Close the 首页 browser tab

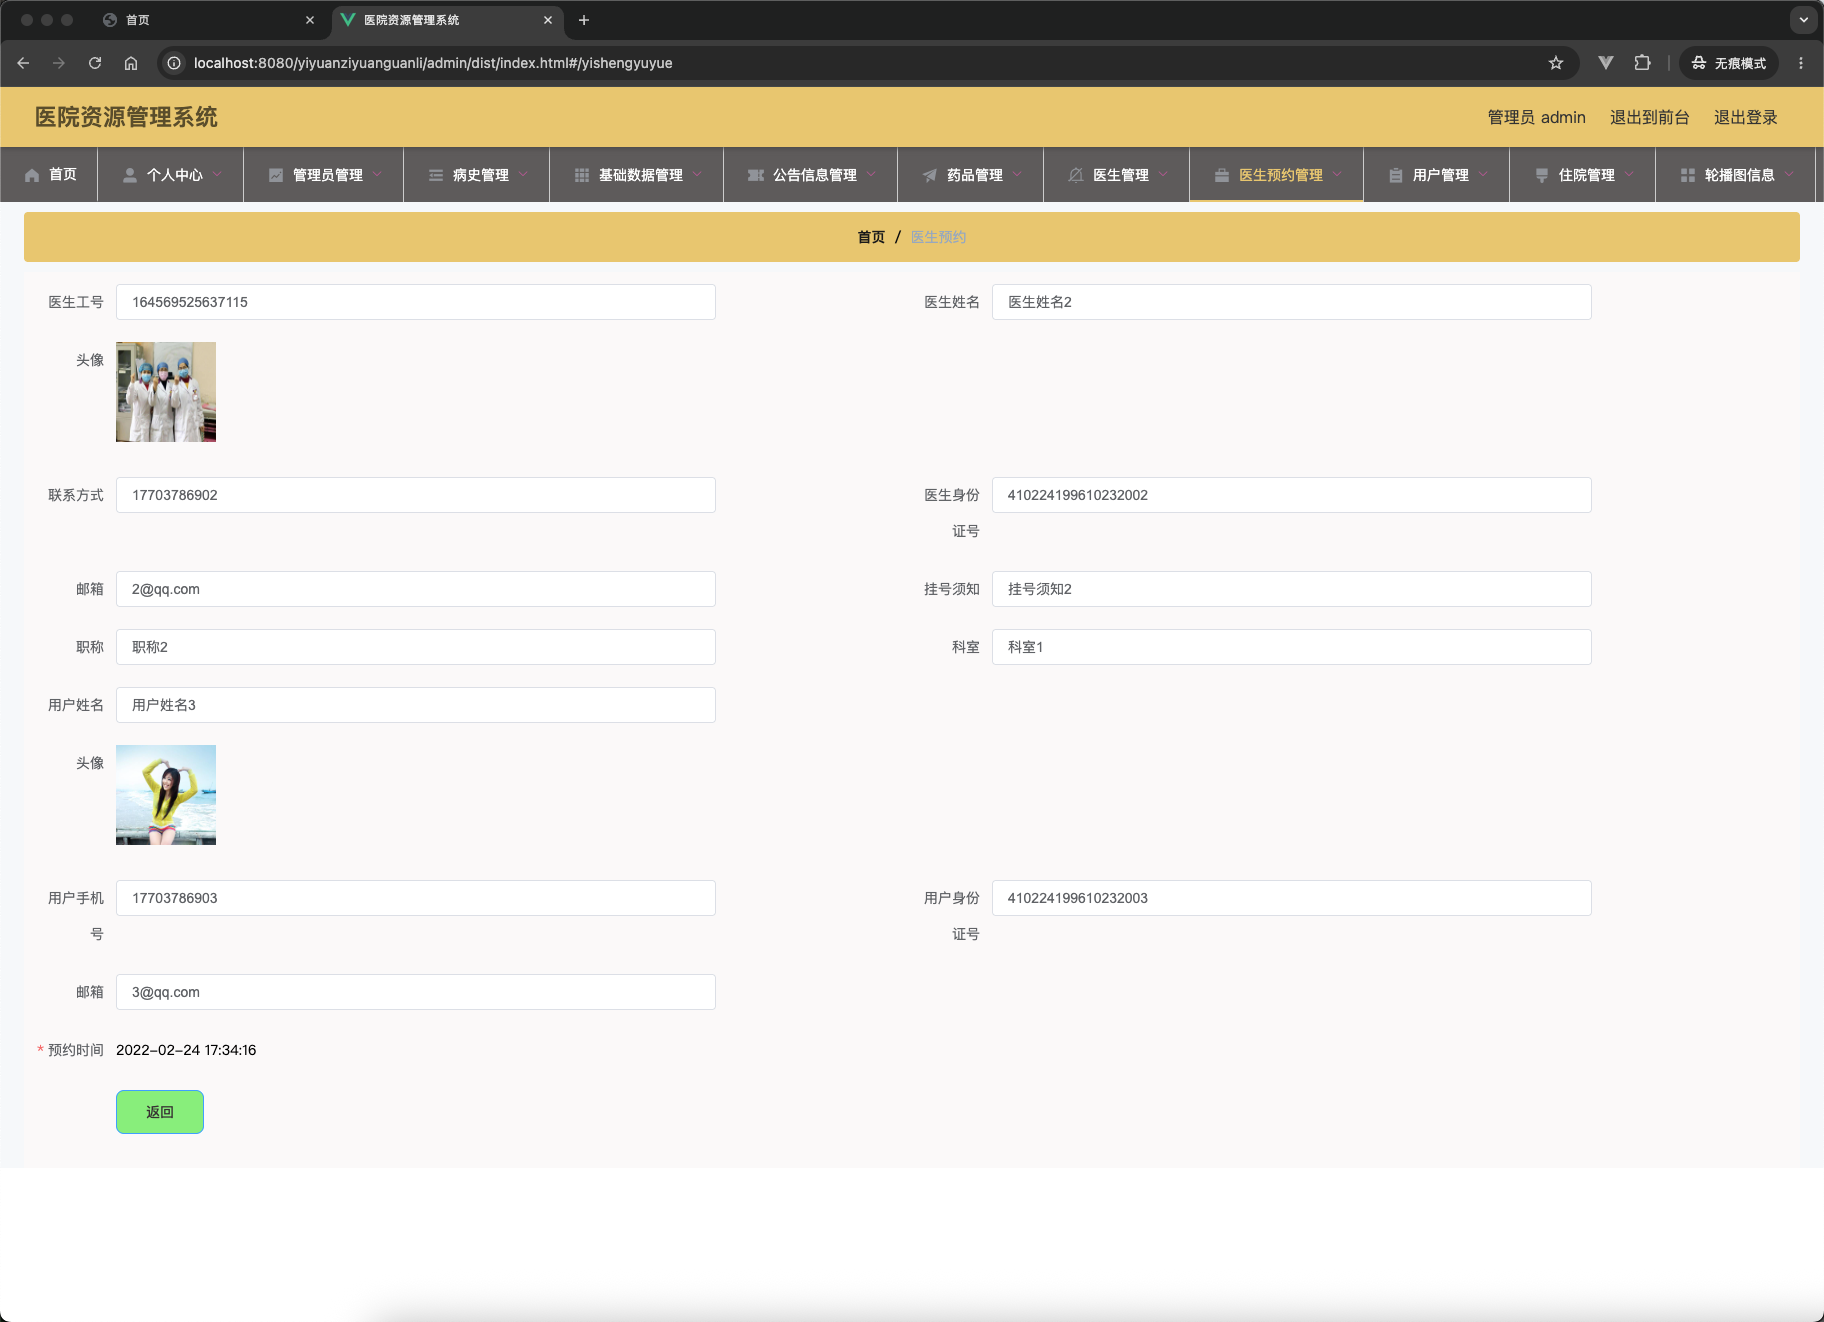click(x=310, y=20)
